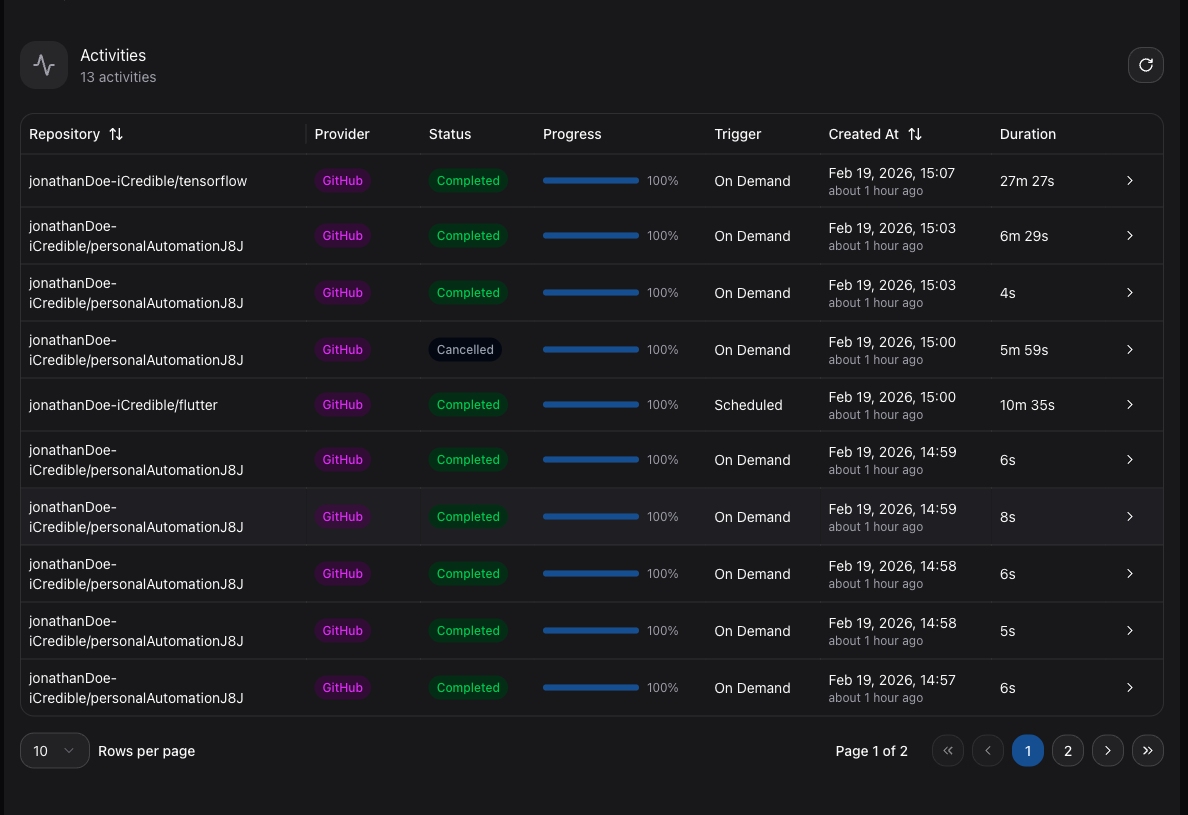1188x815 pixels.
Task: Refresh the activities list
Action: [1145, 65]
